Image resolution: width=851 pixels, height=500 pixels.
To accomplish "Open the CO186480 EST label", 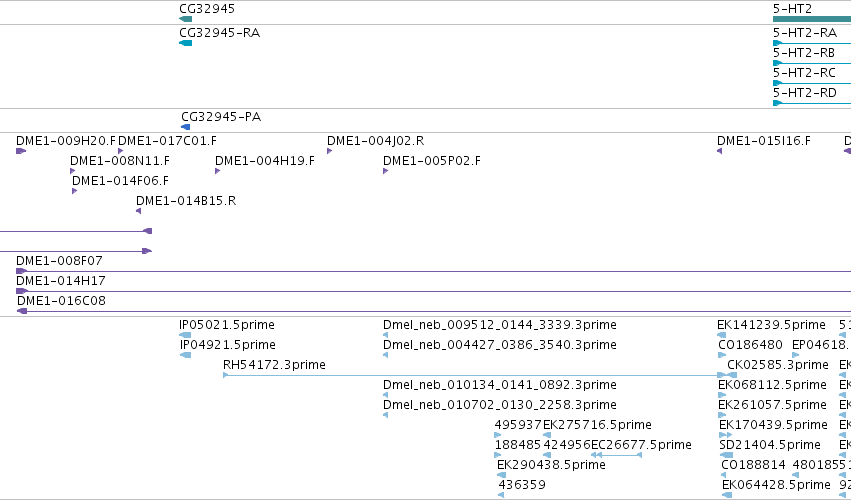I will 750,345.
